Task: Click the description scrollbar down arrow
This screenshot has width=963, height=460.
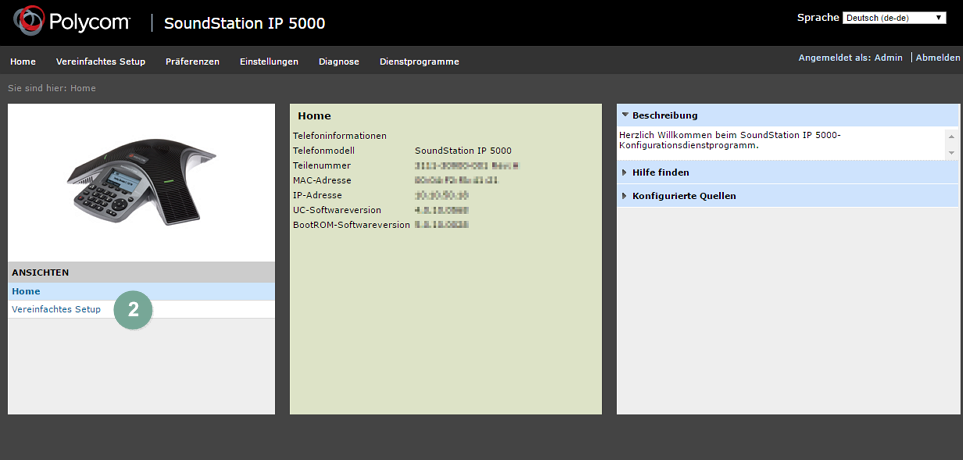Action: [x=951, y=152]
